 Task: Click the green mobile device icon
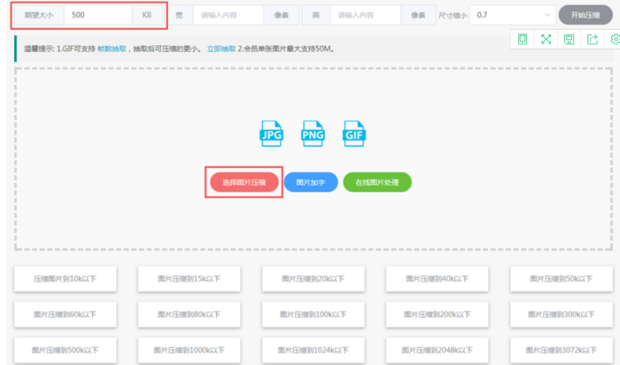coord(522,39)
